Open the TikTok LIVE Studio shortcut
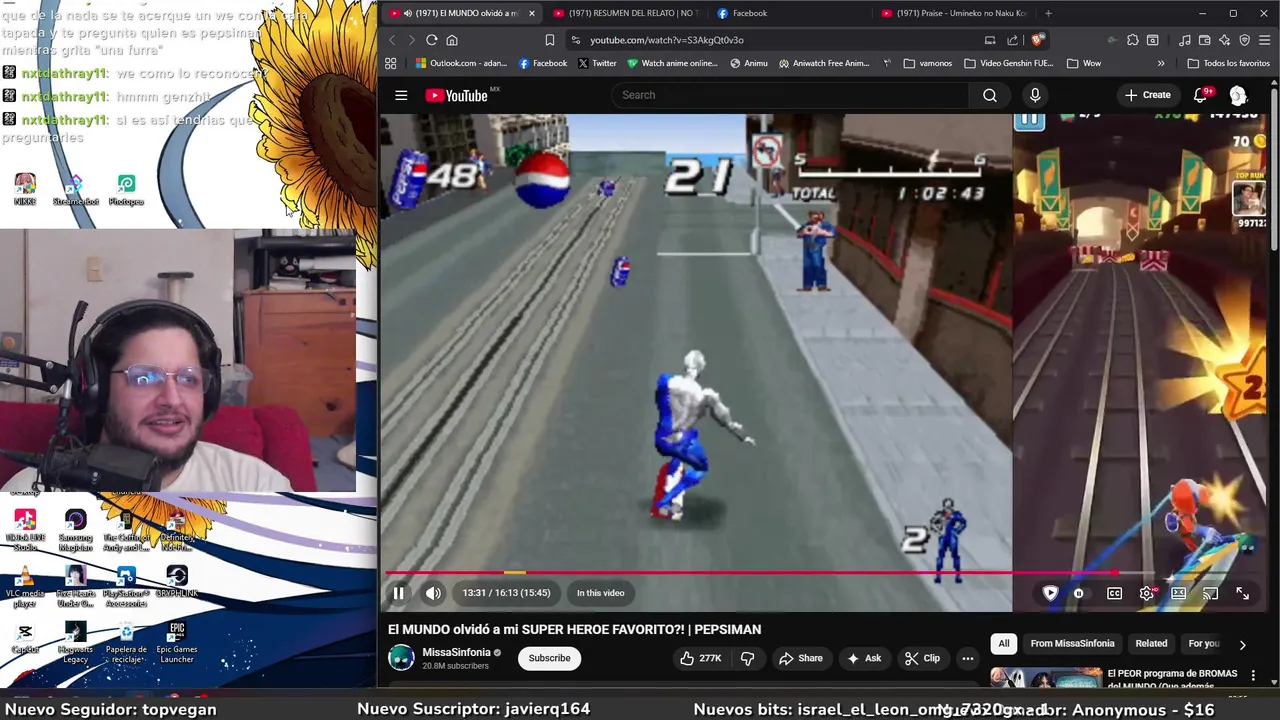1280x720 pixels. 25,530
